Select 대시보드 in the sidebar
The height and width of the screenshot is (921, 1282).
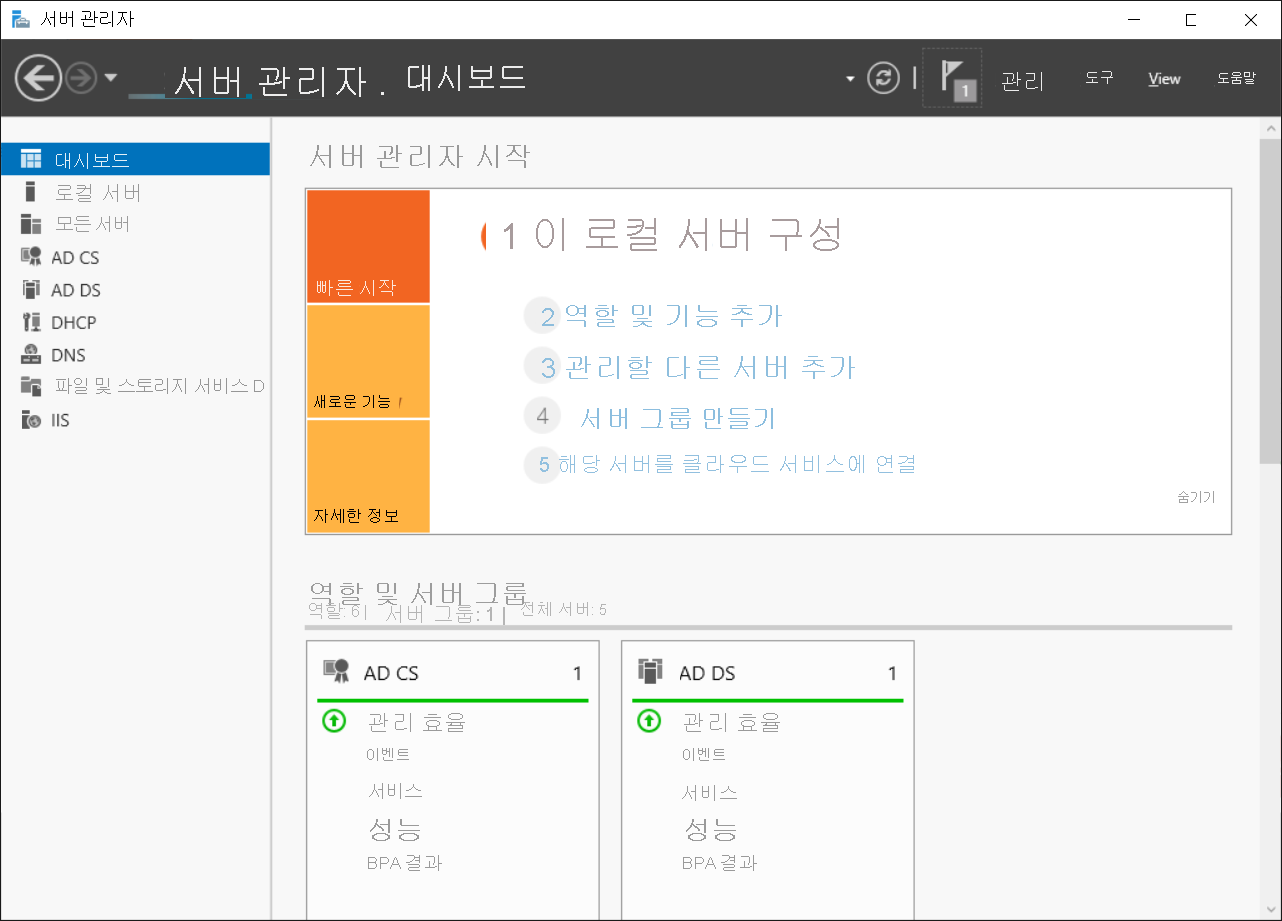pos(135,159)
